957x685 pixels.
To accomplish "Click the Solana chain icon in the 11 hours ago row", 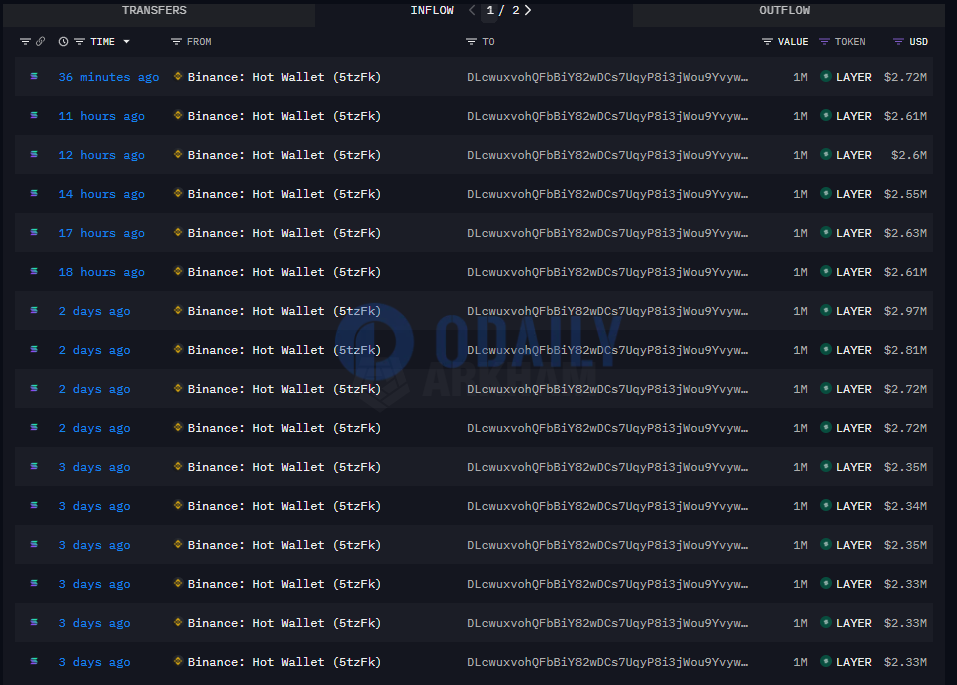I will [34, 115].
